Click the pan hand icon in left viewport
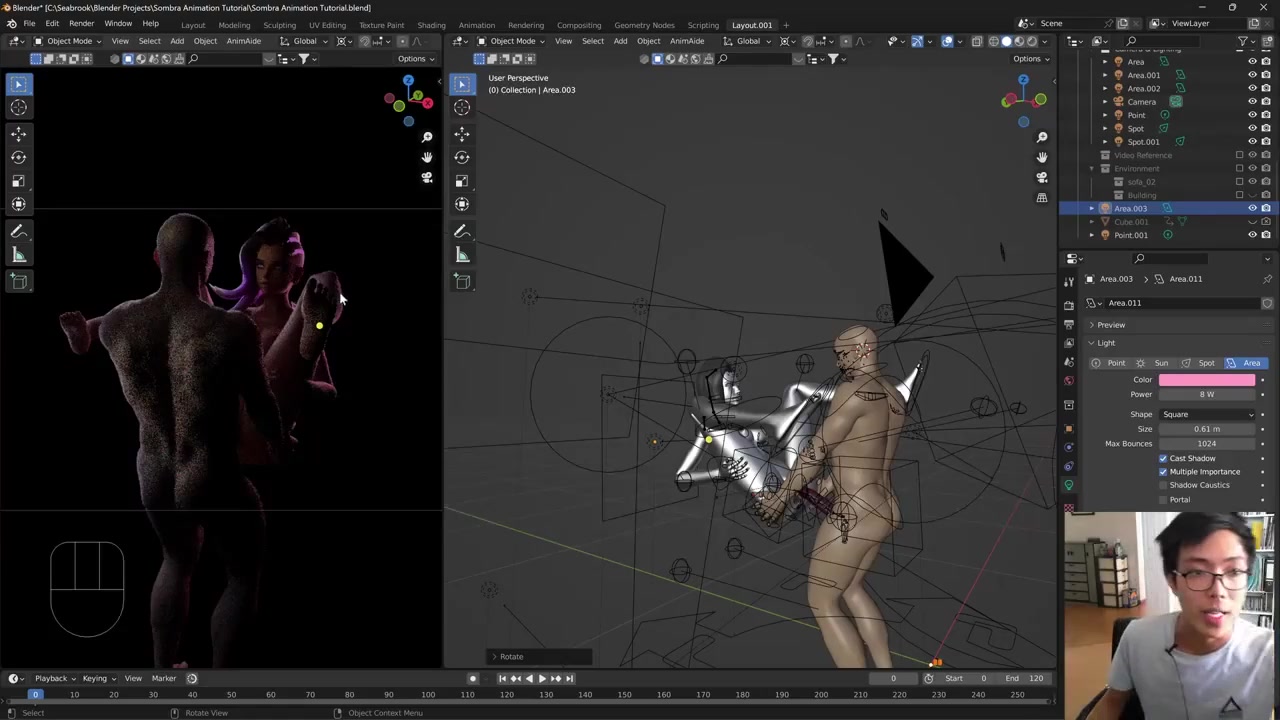Screen dimensions: 1280x720 tap(427, 157)
